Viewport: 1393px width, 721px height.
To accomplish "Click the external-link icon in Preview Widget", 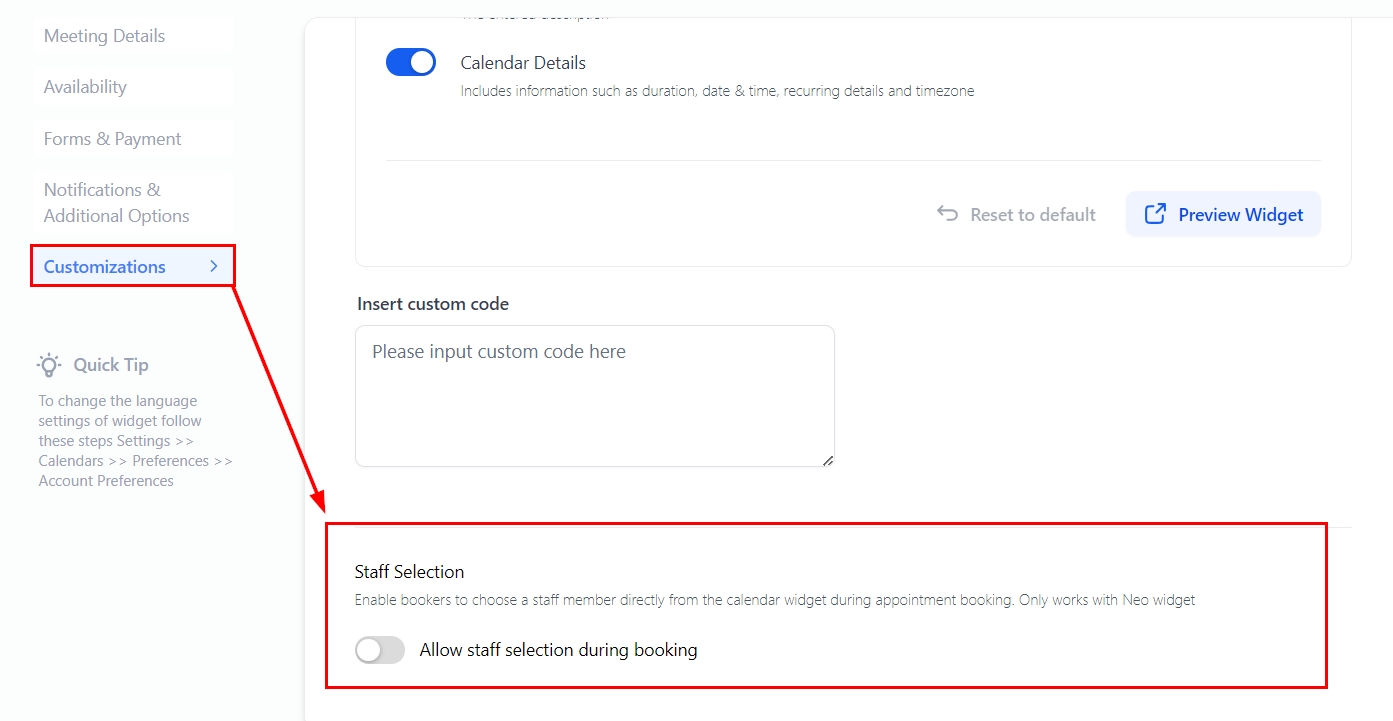I will pyautogui.click(x=1155, y=214).
